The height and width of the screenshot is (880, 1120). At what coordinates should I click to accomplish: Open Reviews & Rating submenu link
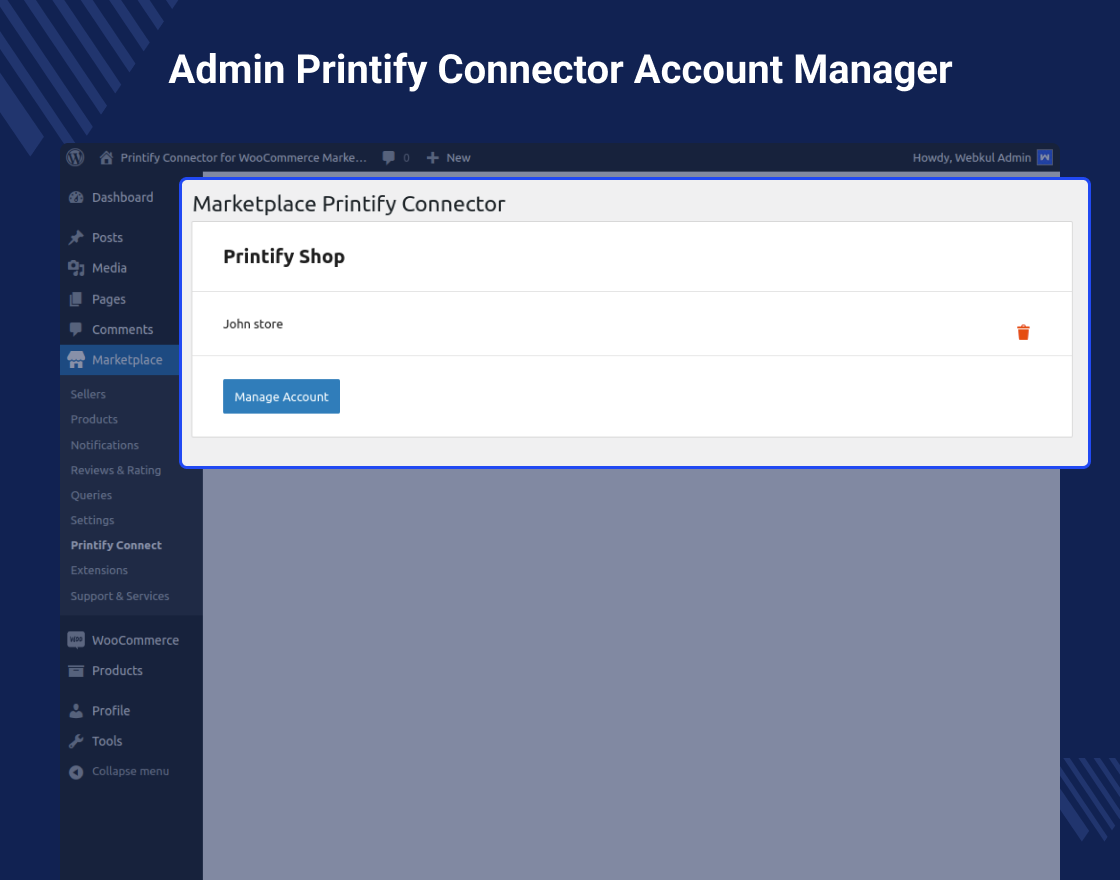(x=116, y=470)
